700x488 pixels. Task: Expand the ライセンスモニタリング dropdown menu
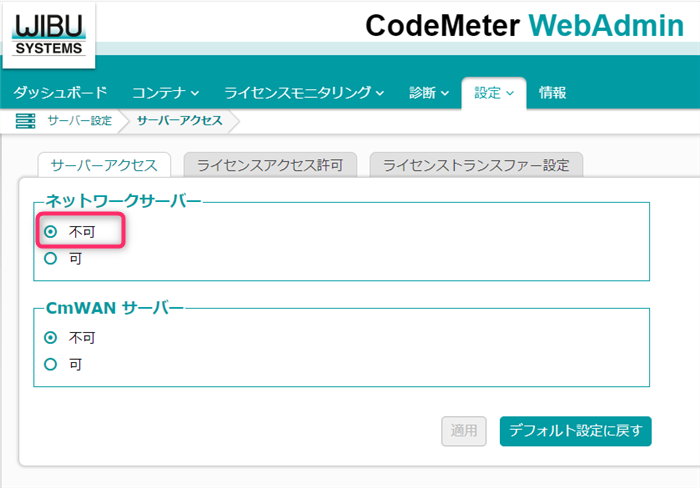pos(304,93)
